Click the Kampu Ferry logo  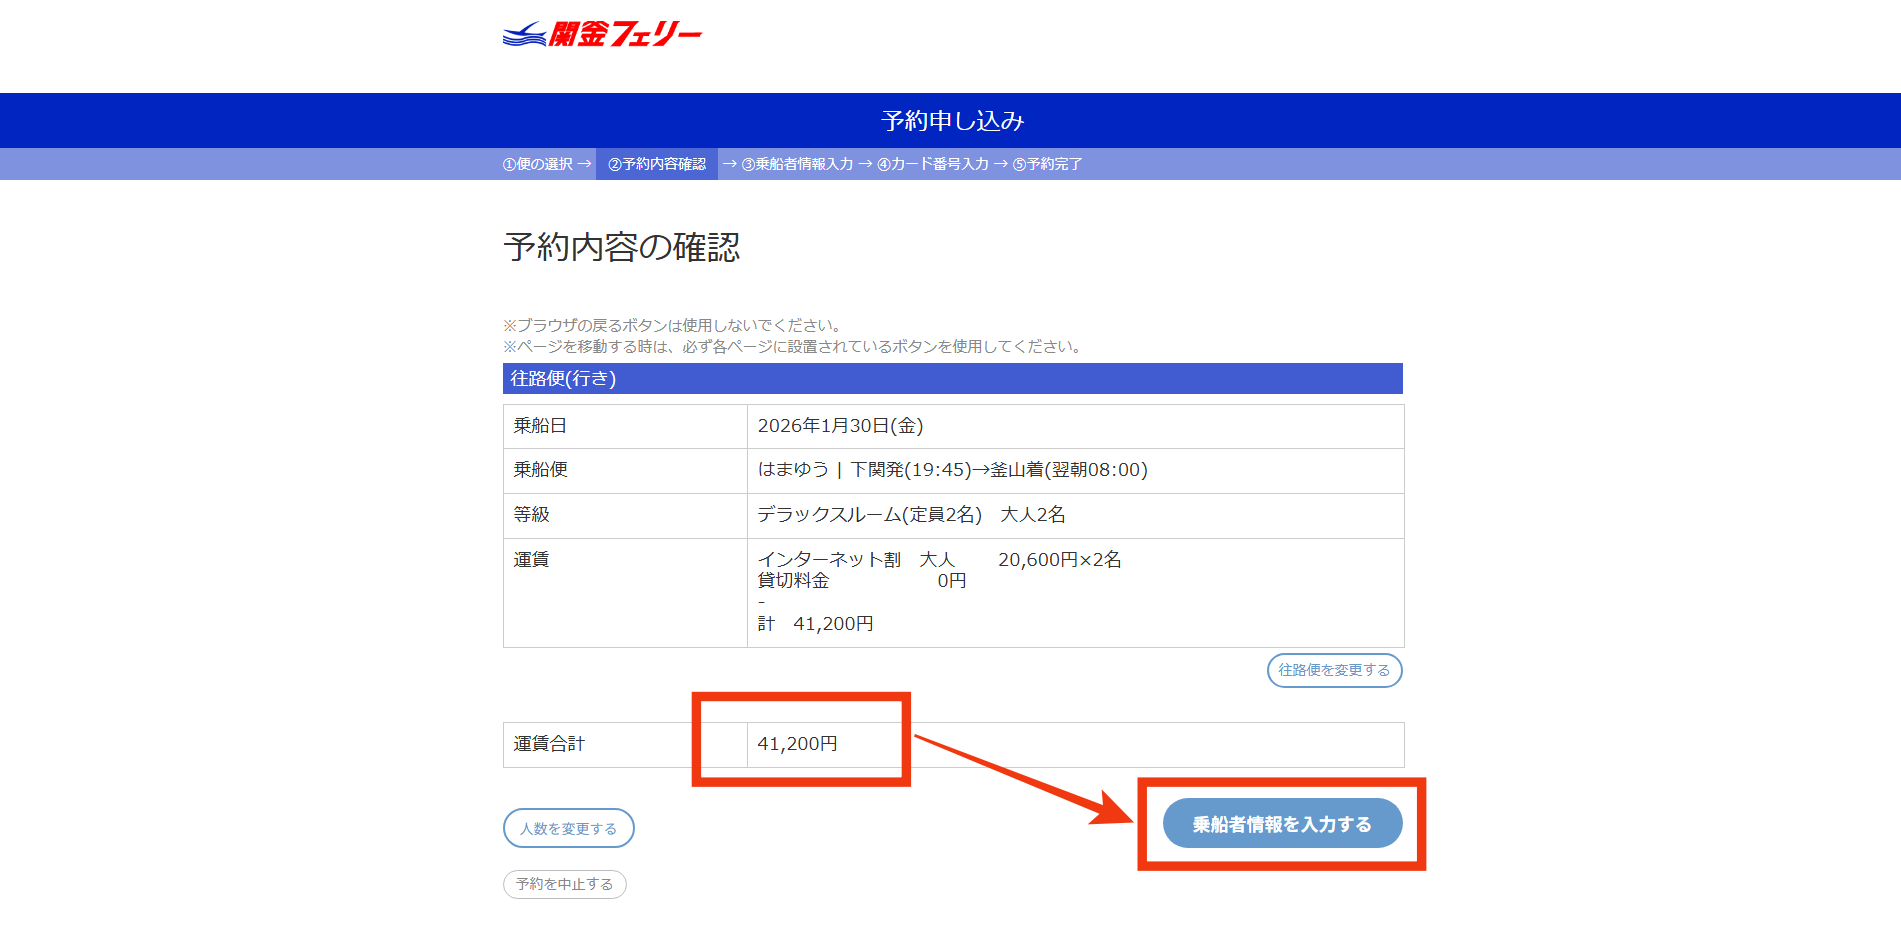click(602, 35)
